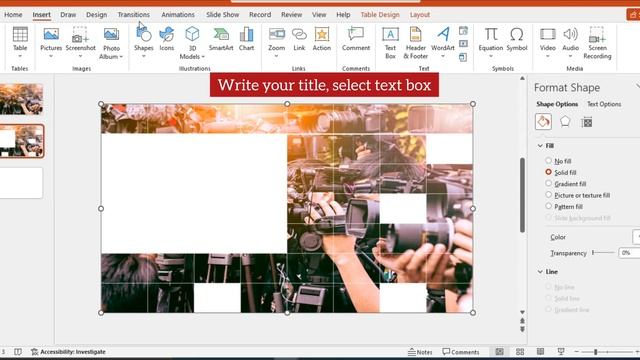Insert a Symbol

coord(517,39)
